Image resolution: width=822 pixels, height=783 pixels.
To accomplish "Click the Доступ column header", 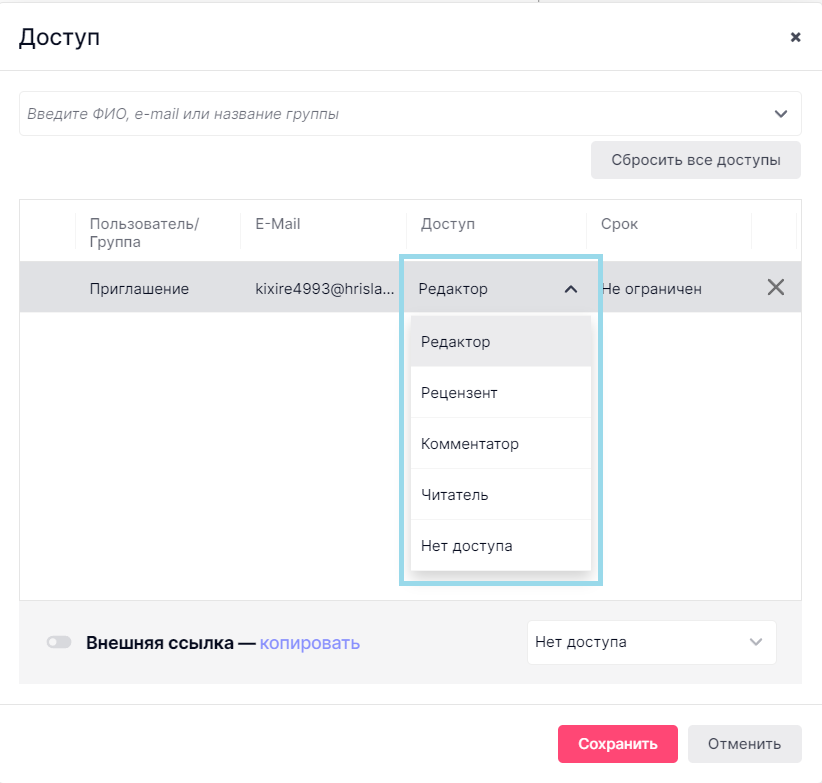I will (448, 224).
